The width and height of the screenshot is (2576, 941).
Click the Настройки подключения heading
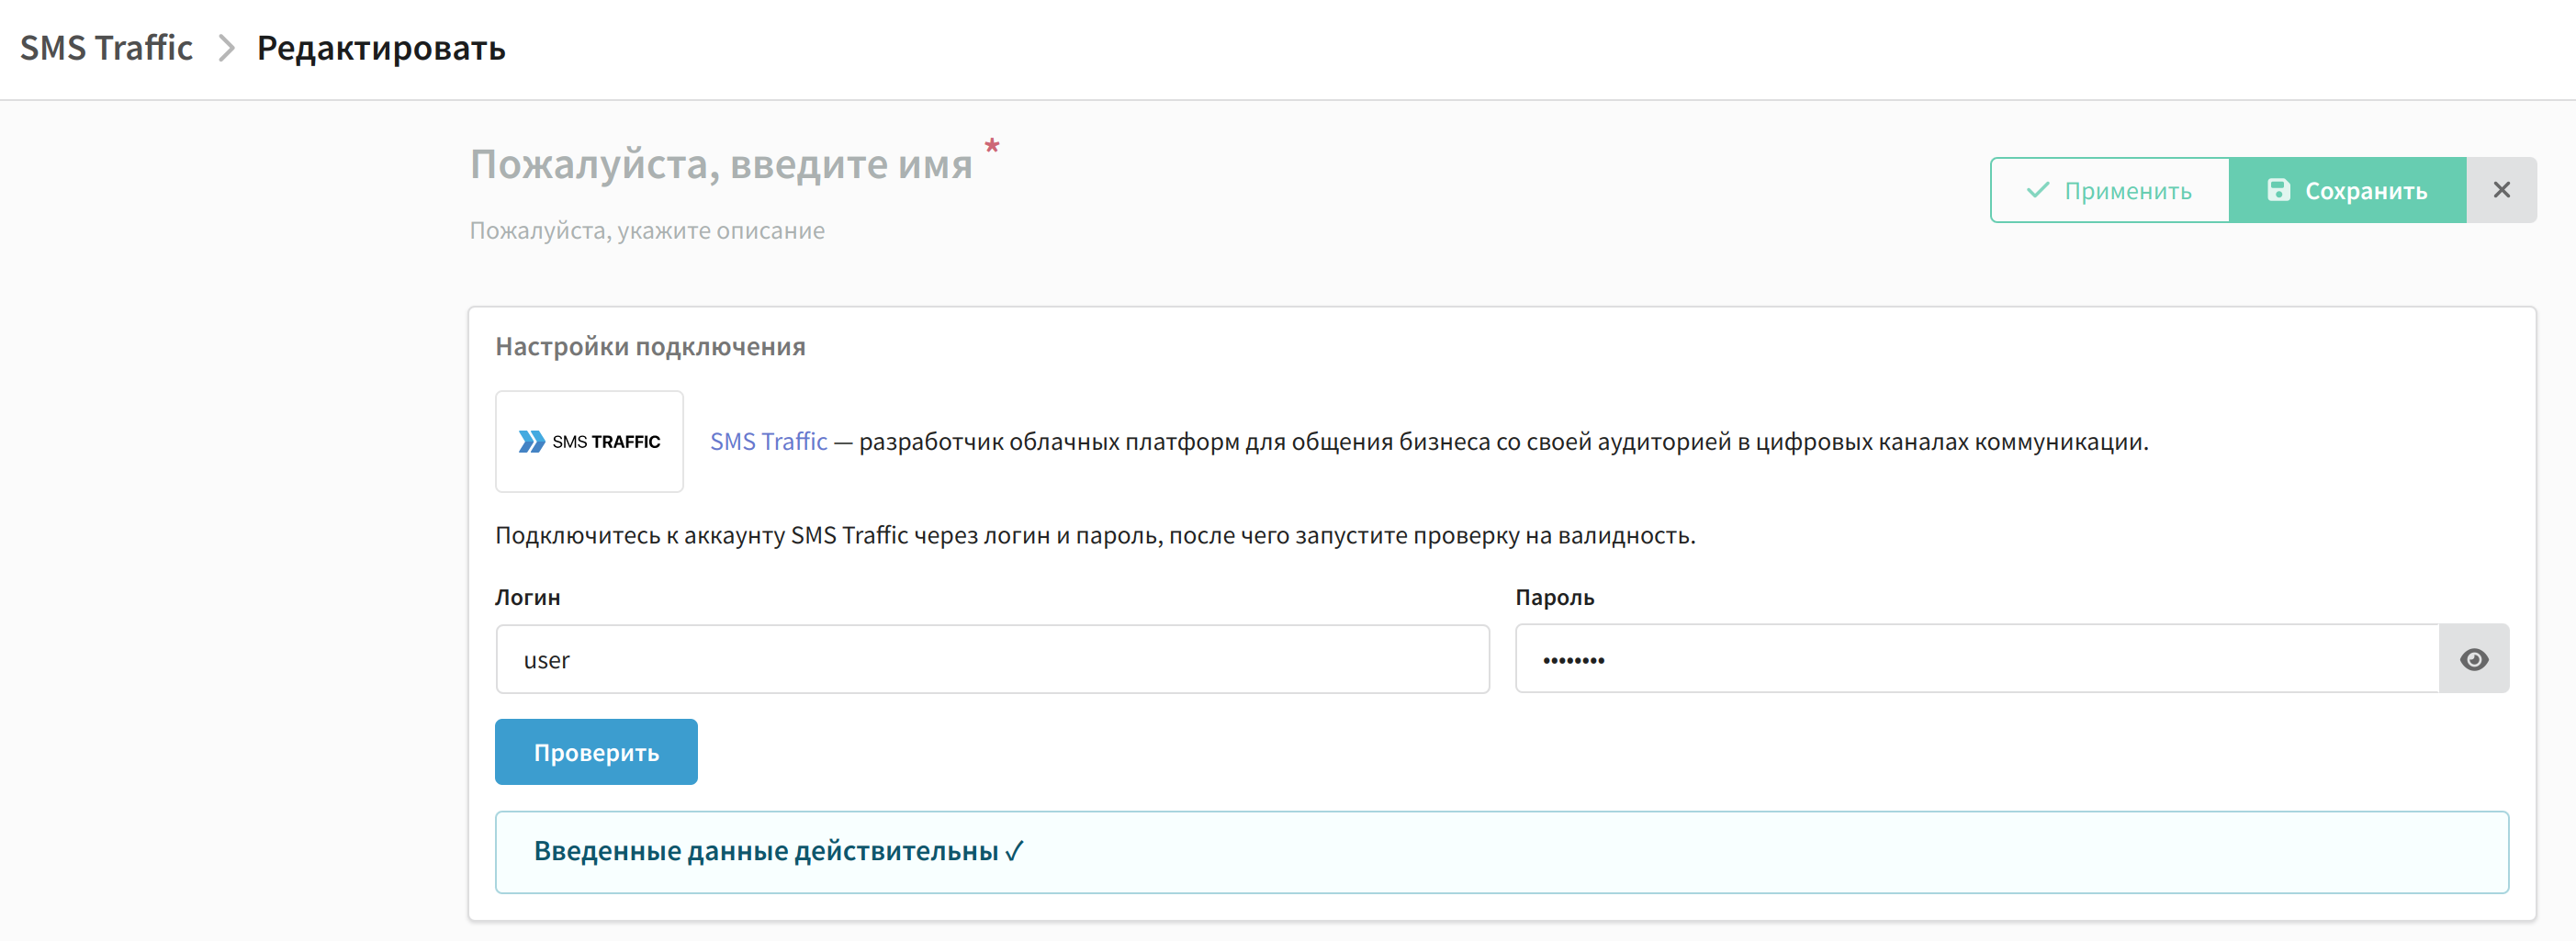pyautogui.click(x=650, y=347)
